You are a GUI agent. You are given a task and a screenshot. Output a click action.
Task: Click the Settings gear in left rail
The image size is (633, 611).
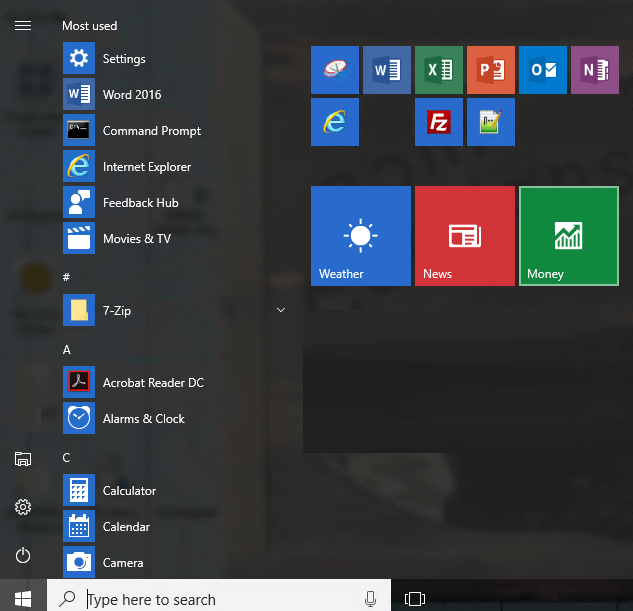pos(23,507)
